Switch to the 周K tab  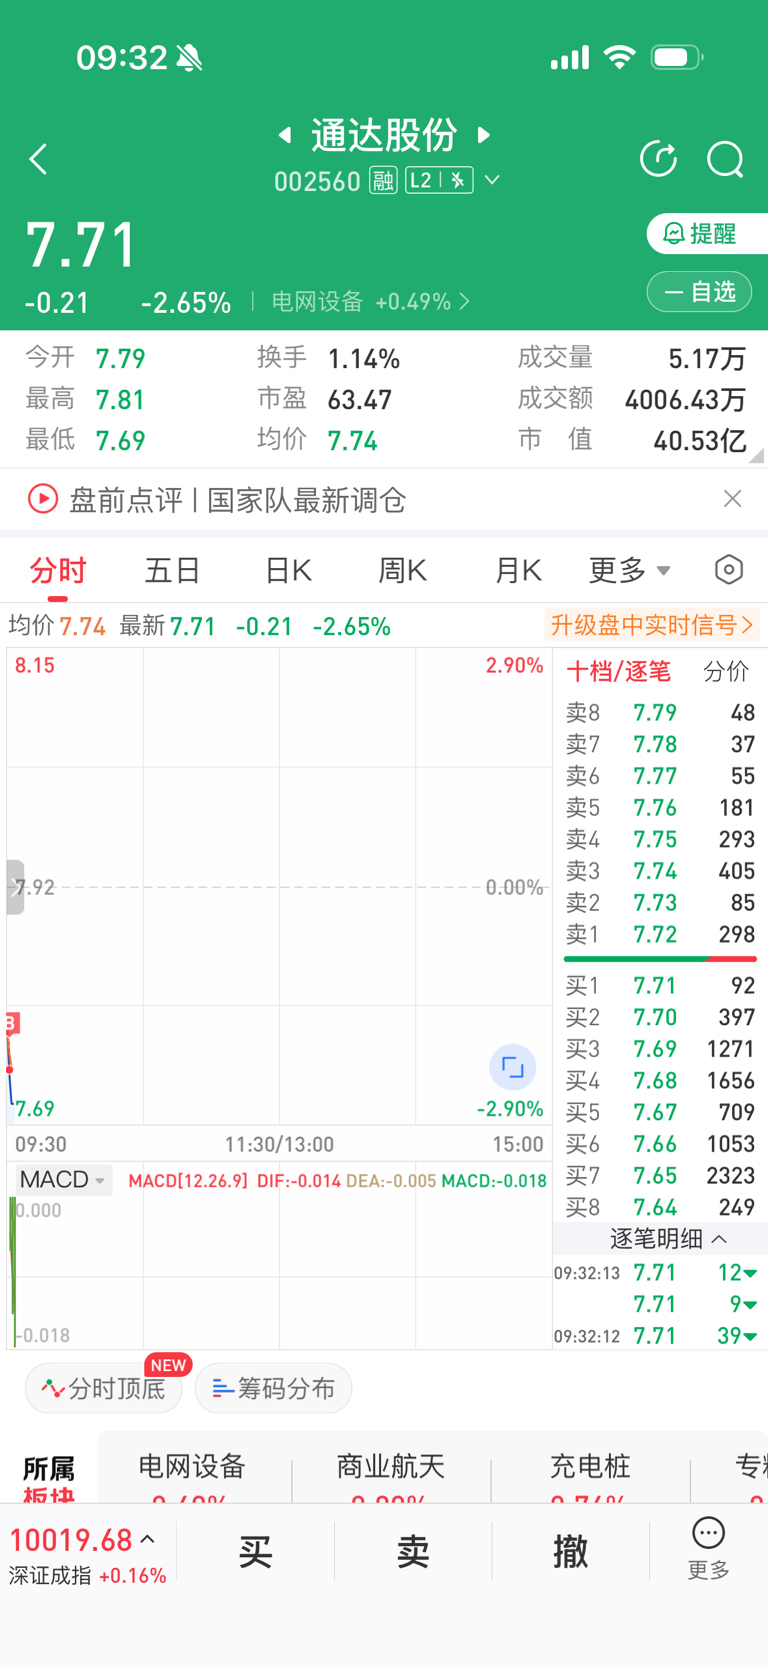click(x=402, y=571)
